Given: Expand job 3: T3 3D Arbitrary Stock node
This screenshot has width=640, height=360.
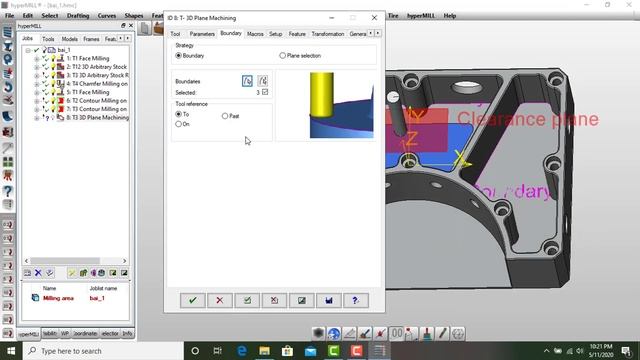Looking at the screenshot, I should [37, 76].
